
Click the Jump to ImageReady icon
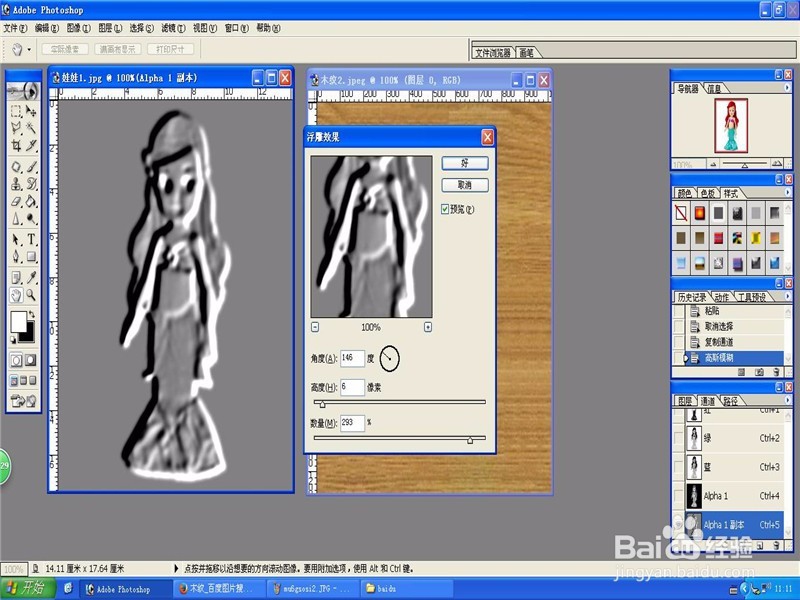23,401
